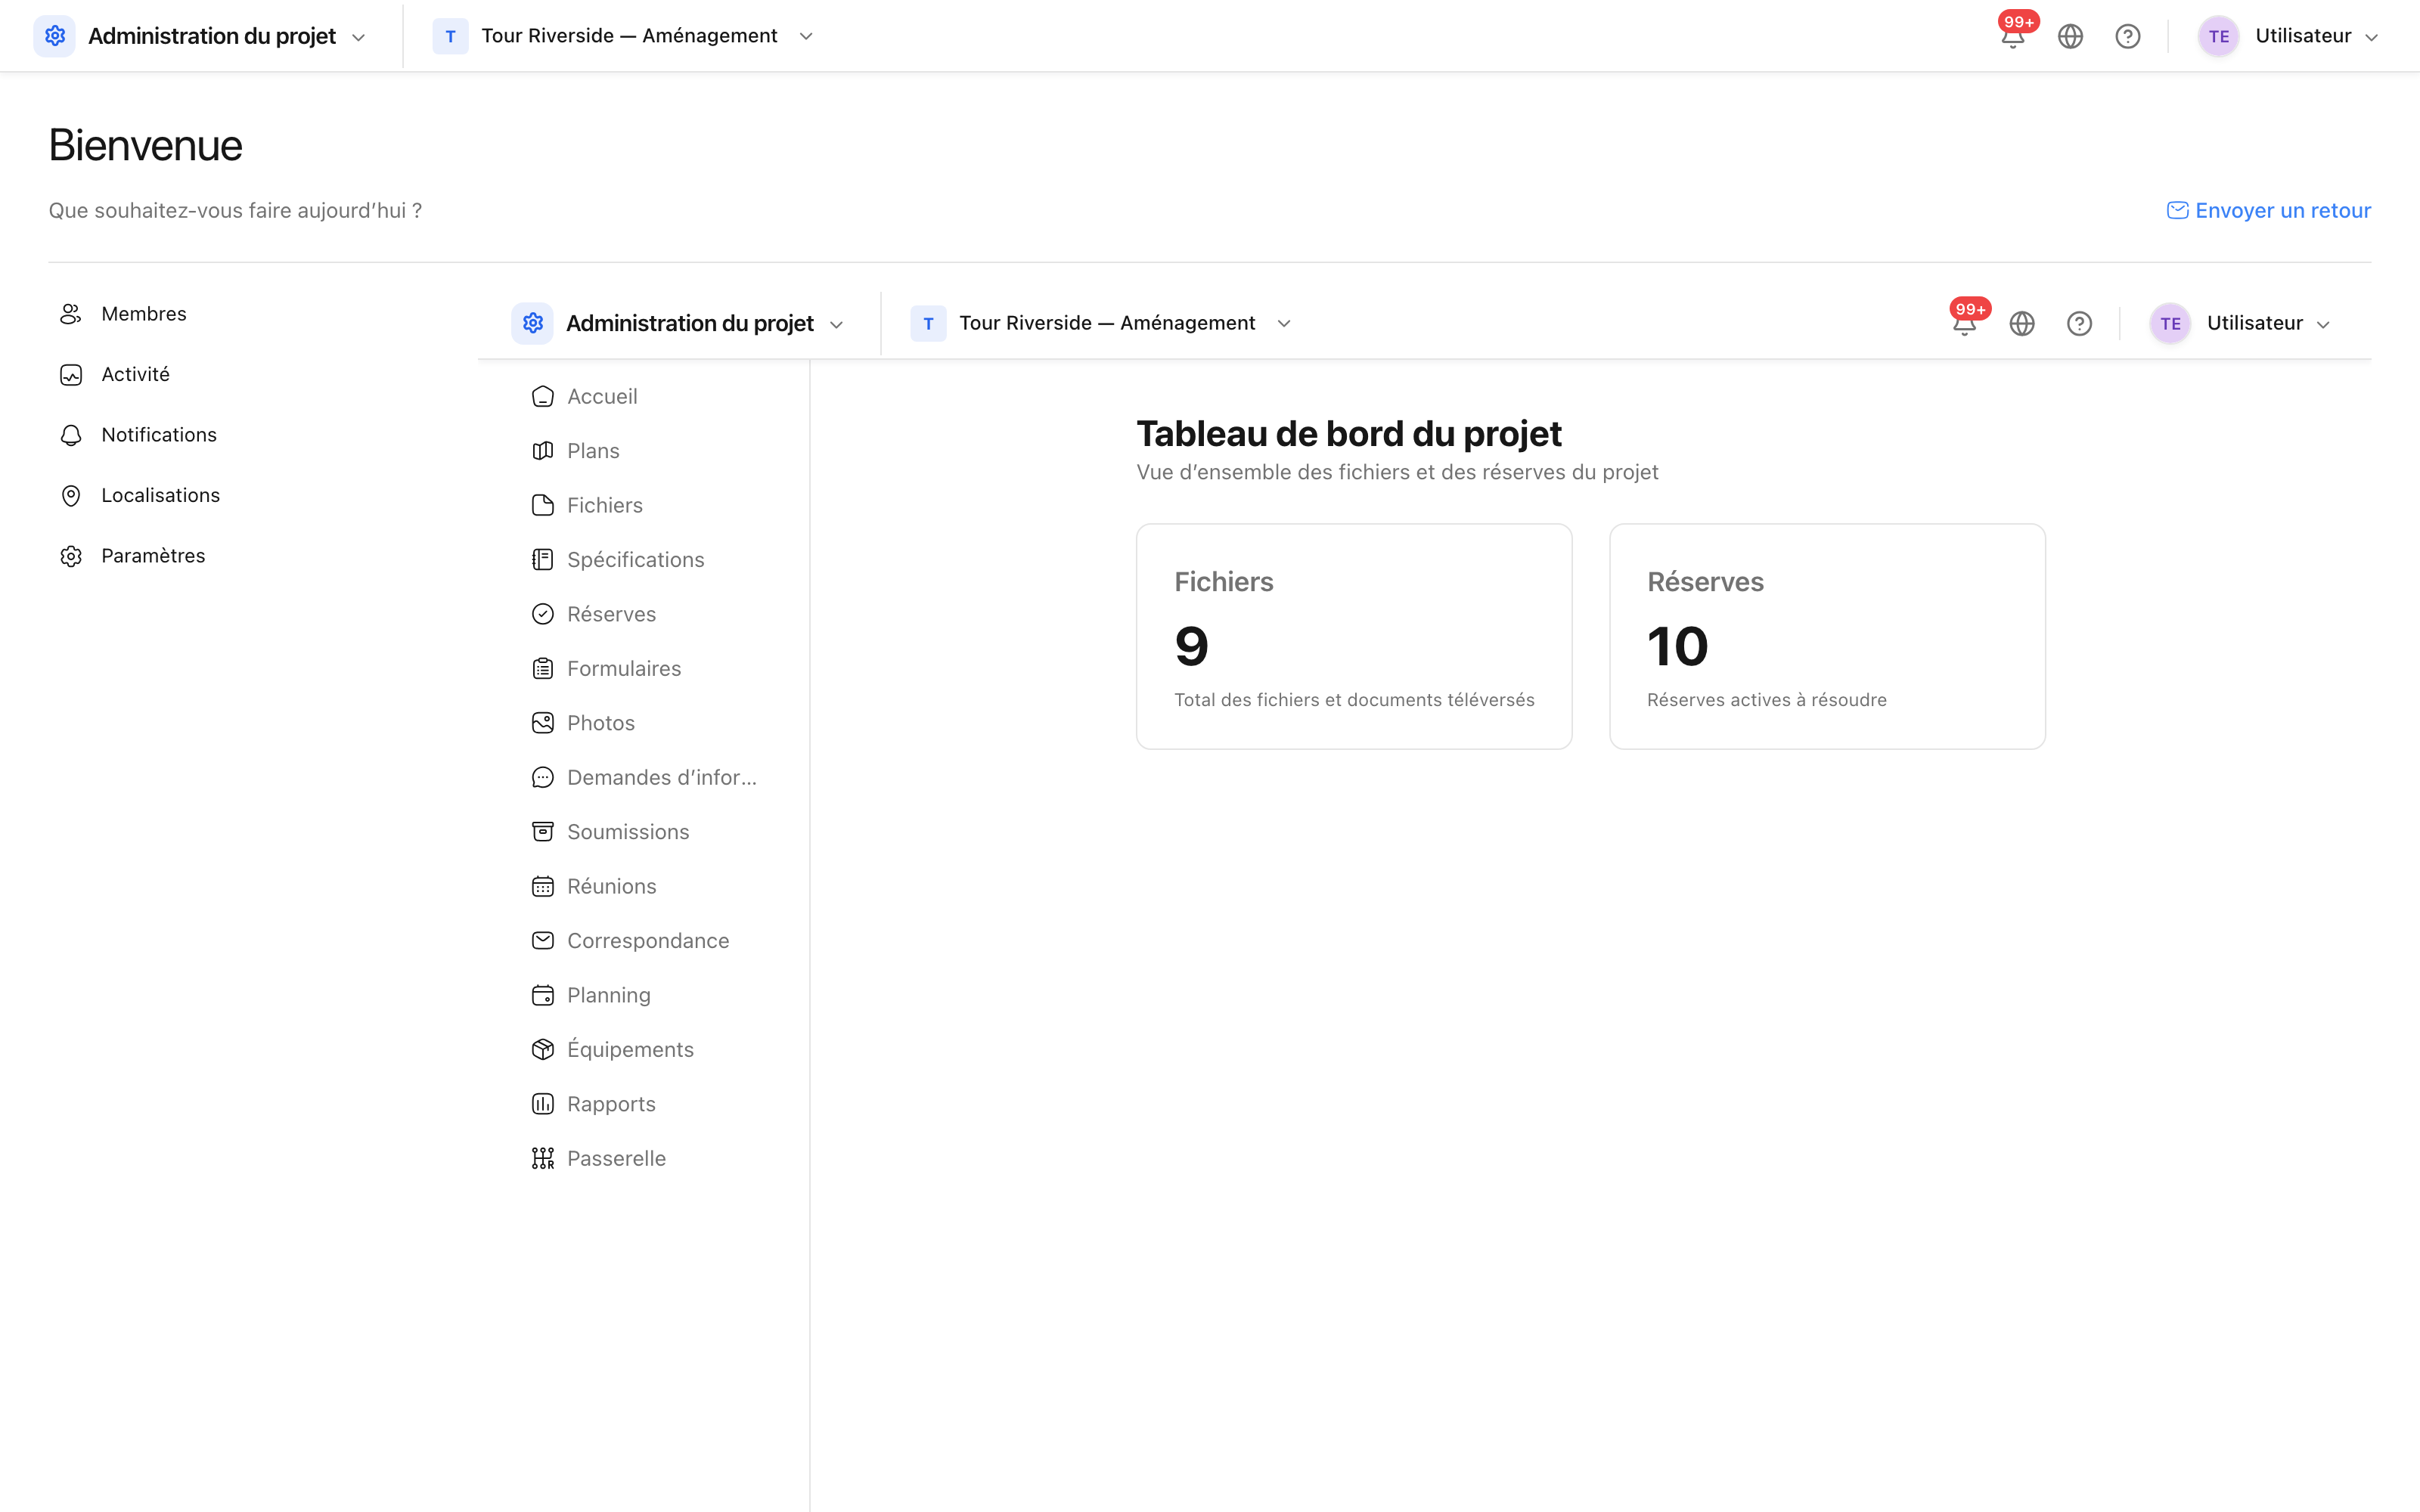This screenshot has width=2420, height=1512.
Task: Expand Administration du projet dropdown in embedded preview
Action: (679, 324)
